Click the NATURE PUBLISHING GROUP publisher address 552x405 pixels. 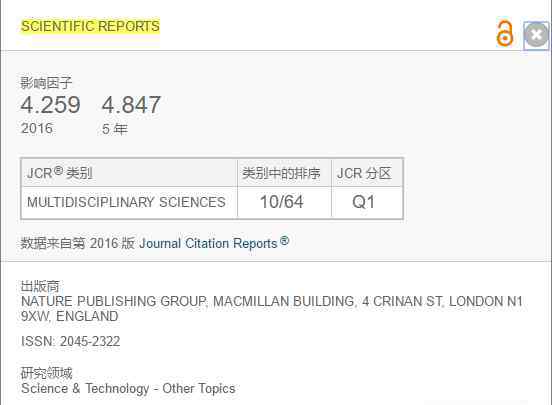coord(272,309)
